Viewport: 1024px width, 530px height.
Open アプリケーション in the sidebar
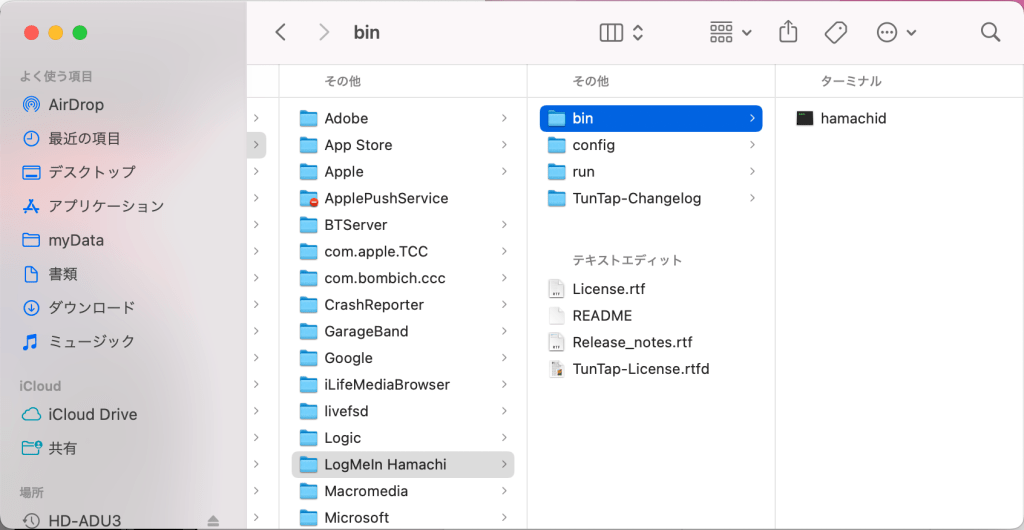(x=106, y=206)
